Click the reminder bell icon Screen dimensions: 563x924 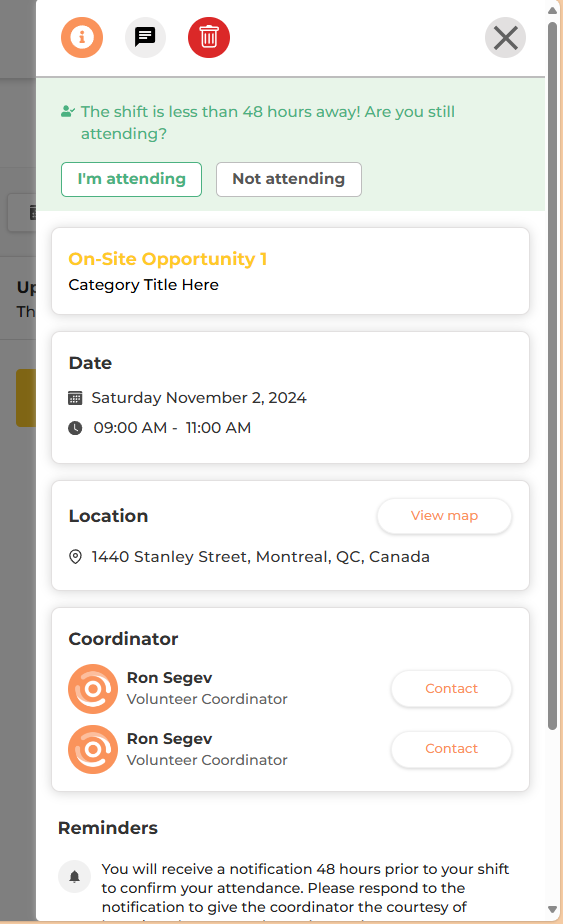tap(74, 876)
